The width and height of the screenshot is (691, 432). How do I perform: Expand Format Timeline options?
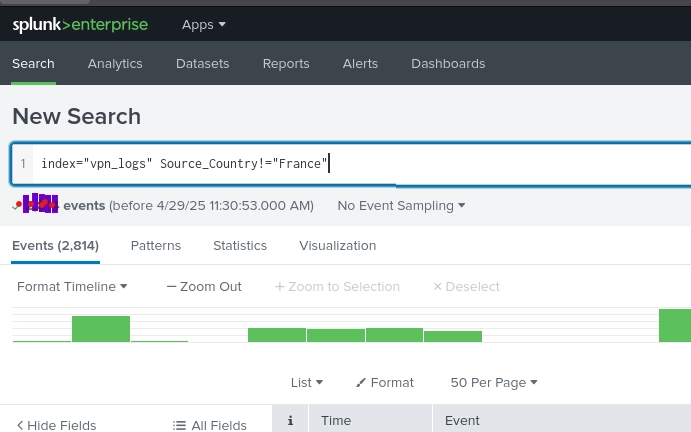click(x=72, y=287)
